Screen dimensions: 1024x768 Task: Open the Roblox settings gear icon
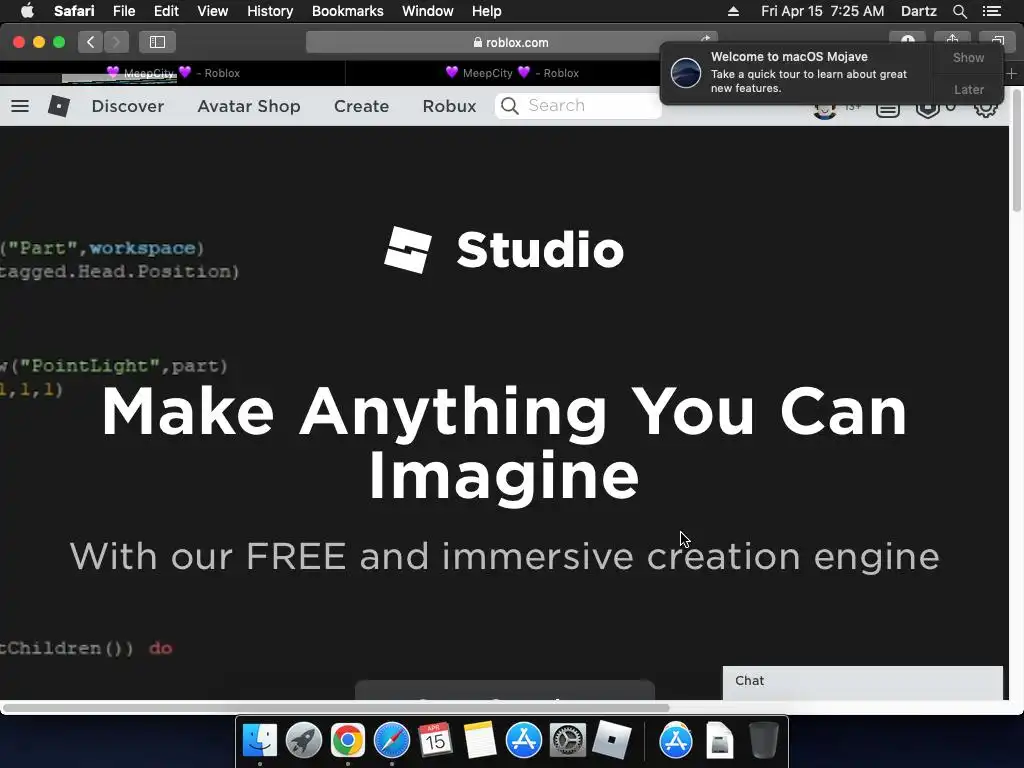pyautogui.click(x=985, y=108)
